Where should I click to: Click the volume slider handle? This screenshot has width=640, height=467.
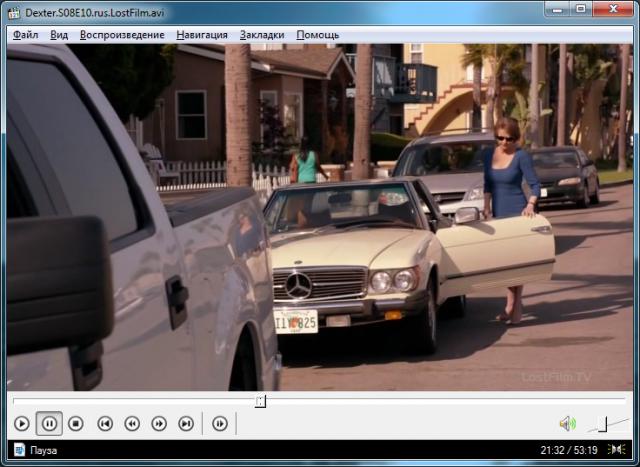pos(602,424)
